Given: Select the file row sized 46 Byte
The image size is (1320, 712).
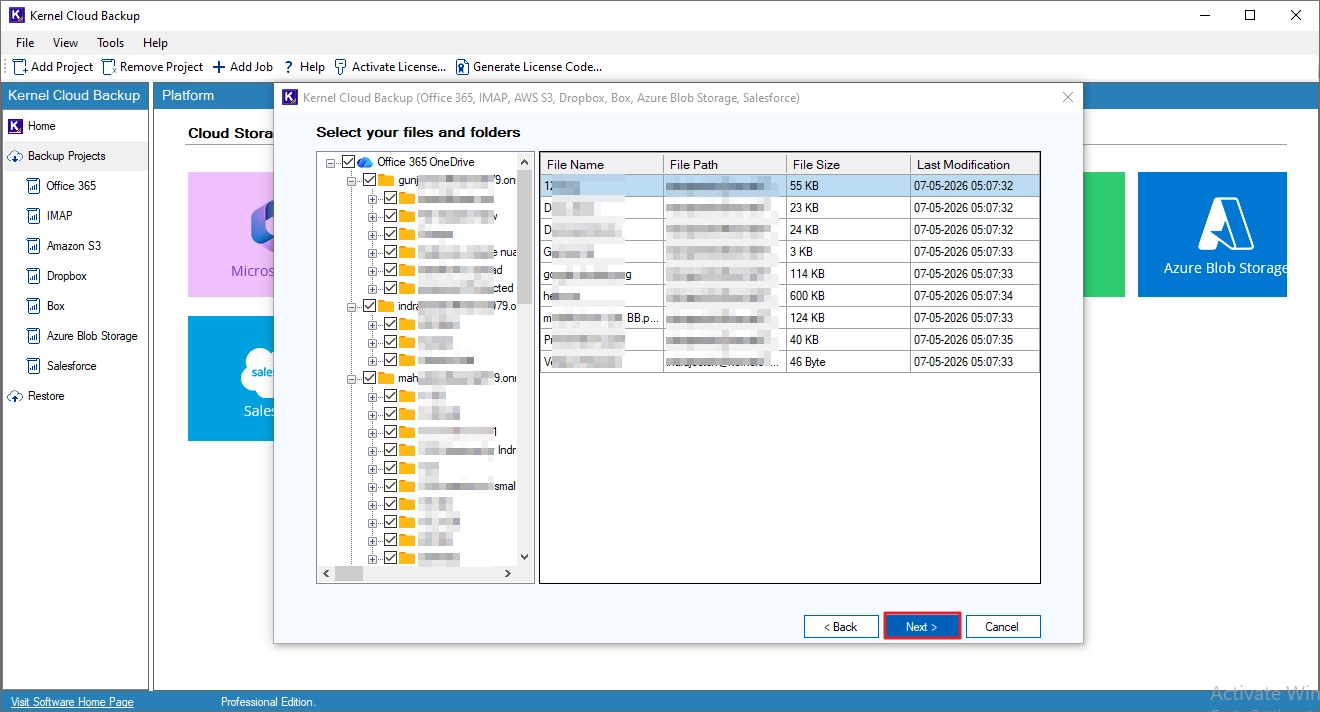Looking at the screenshot, I should click(790, 362).
